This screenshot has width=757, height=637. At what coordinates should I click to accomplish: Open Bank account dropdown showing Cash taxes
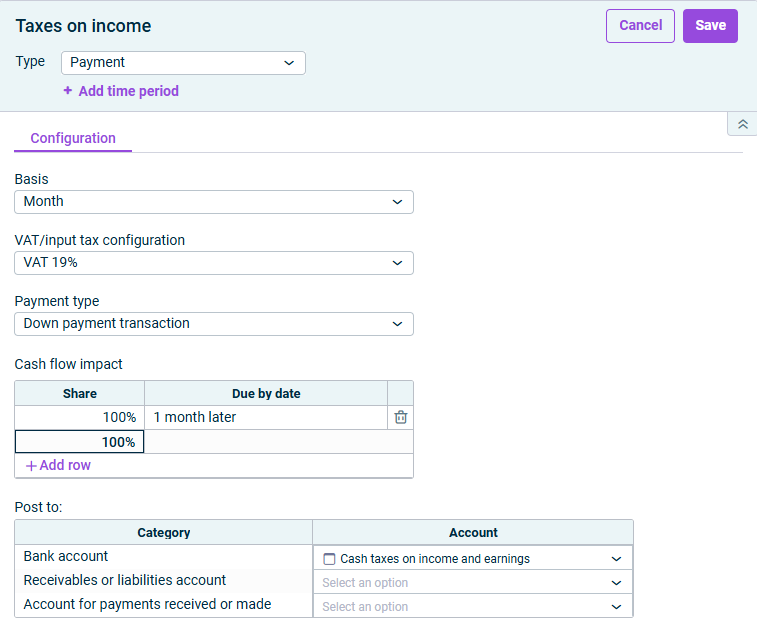473,559
